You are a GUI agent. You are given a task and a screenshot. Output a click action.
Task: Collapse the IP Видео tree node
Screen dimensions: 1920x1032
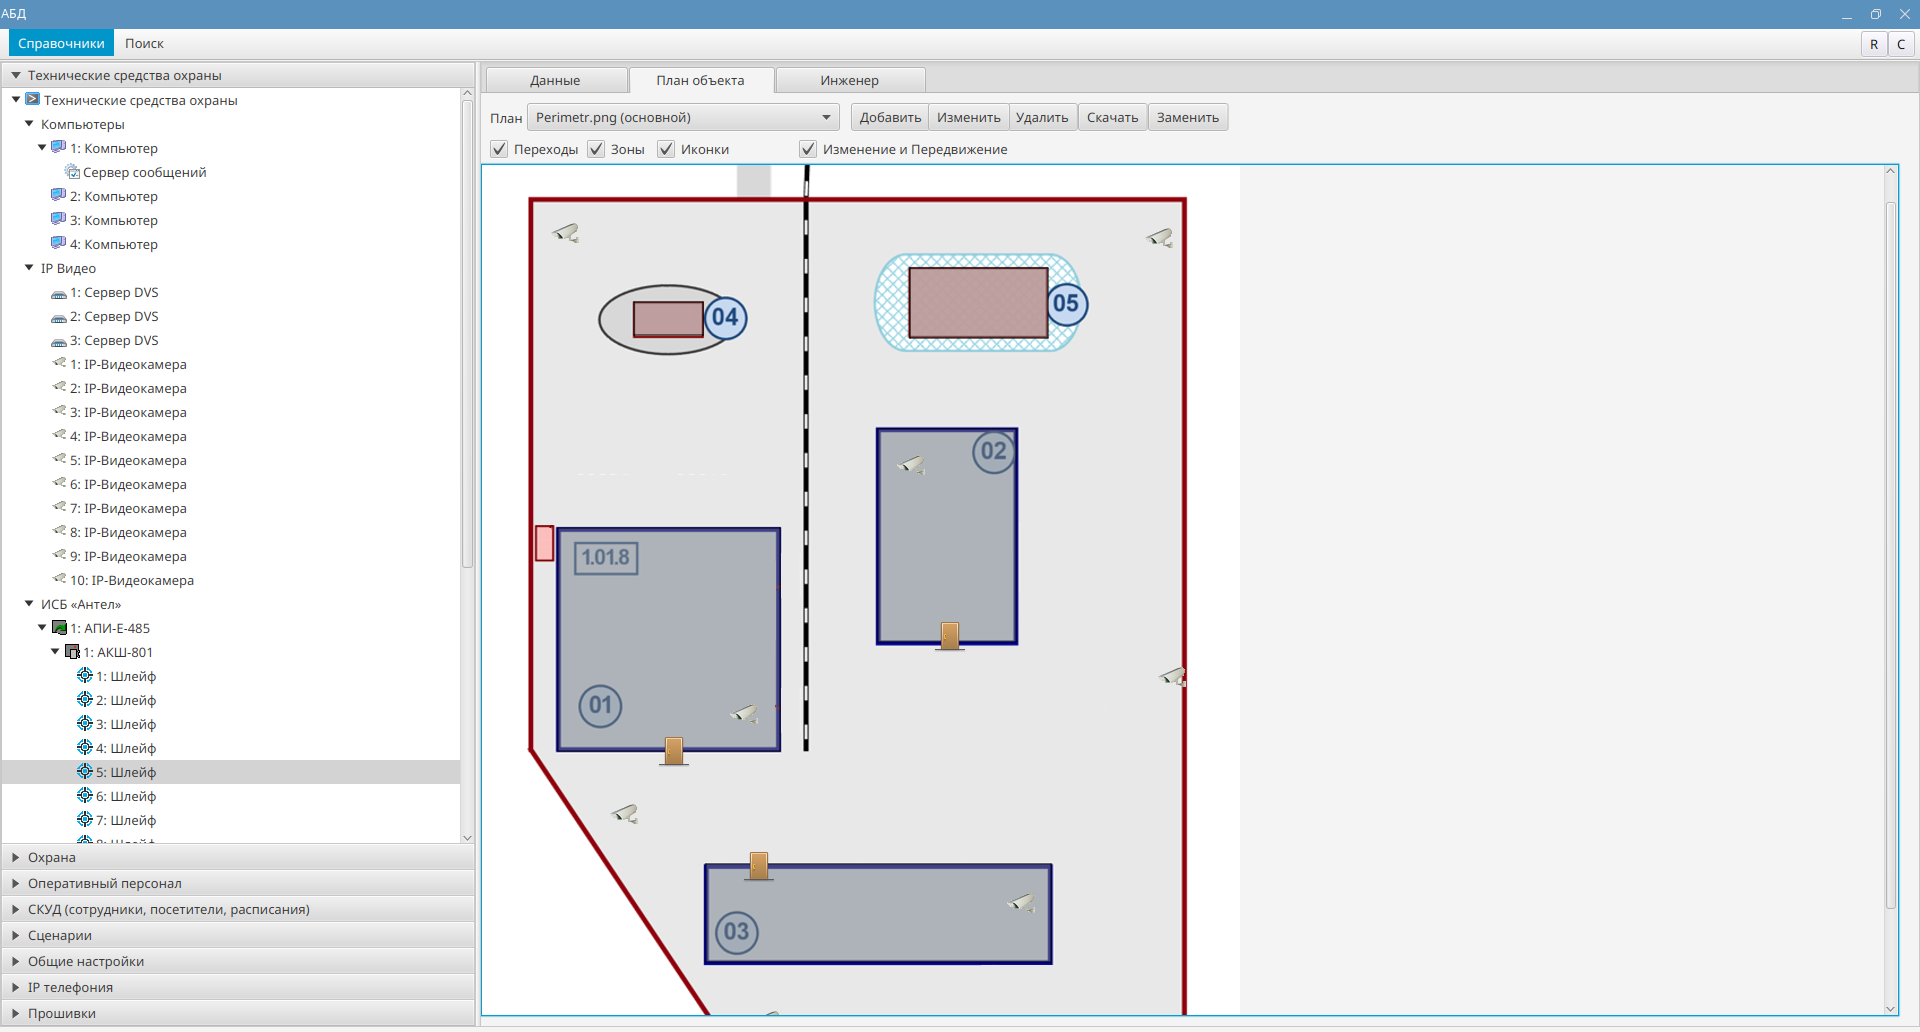(x=29, y=268)
